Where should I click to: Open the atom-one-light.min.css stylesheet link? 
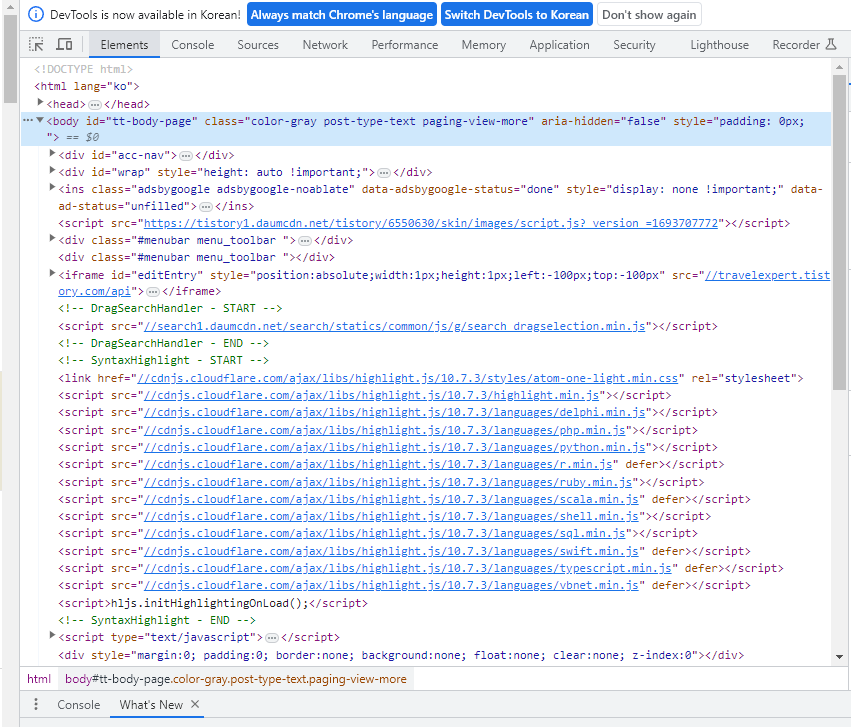pyautogui.click(x=408, y=378)
